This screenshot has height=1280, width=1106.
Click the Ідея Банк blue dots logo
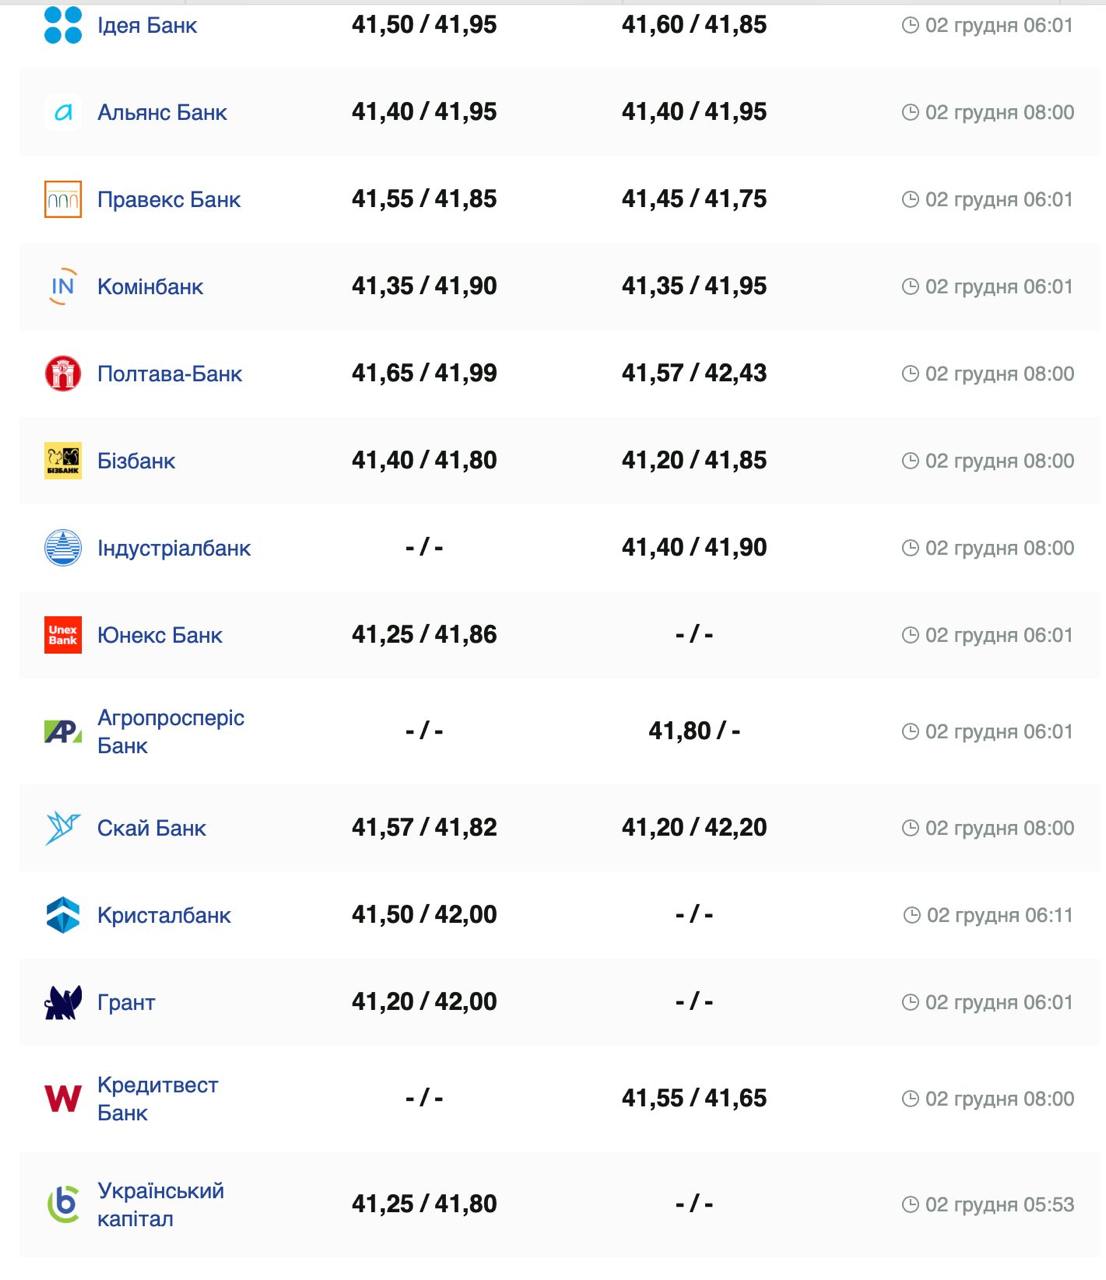click(63, 25)
